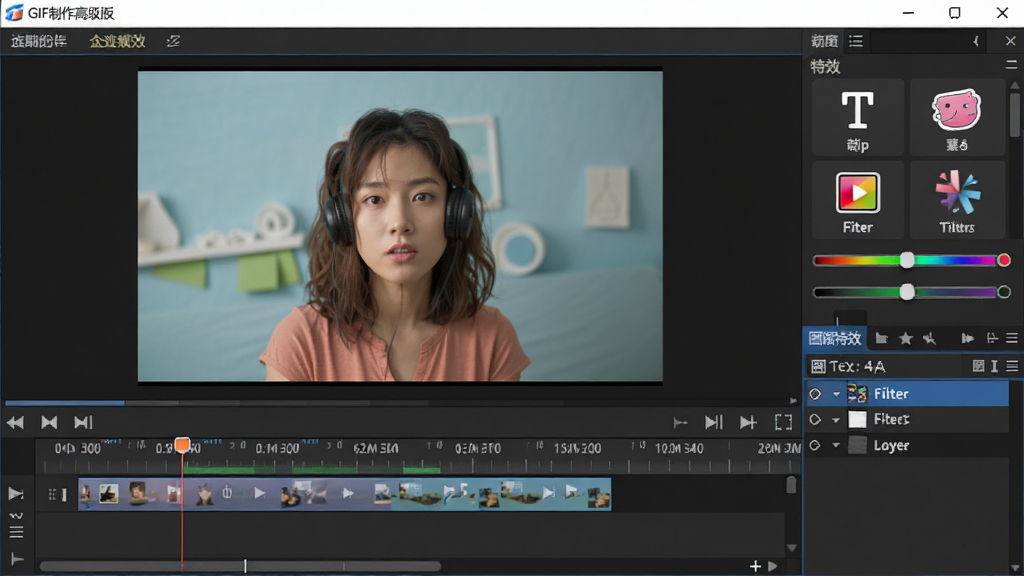The image size is (1024, 576).
Task: Select the Filter layer thumbnail
Action: (x=857, y=394)
